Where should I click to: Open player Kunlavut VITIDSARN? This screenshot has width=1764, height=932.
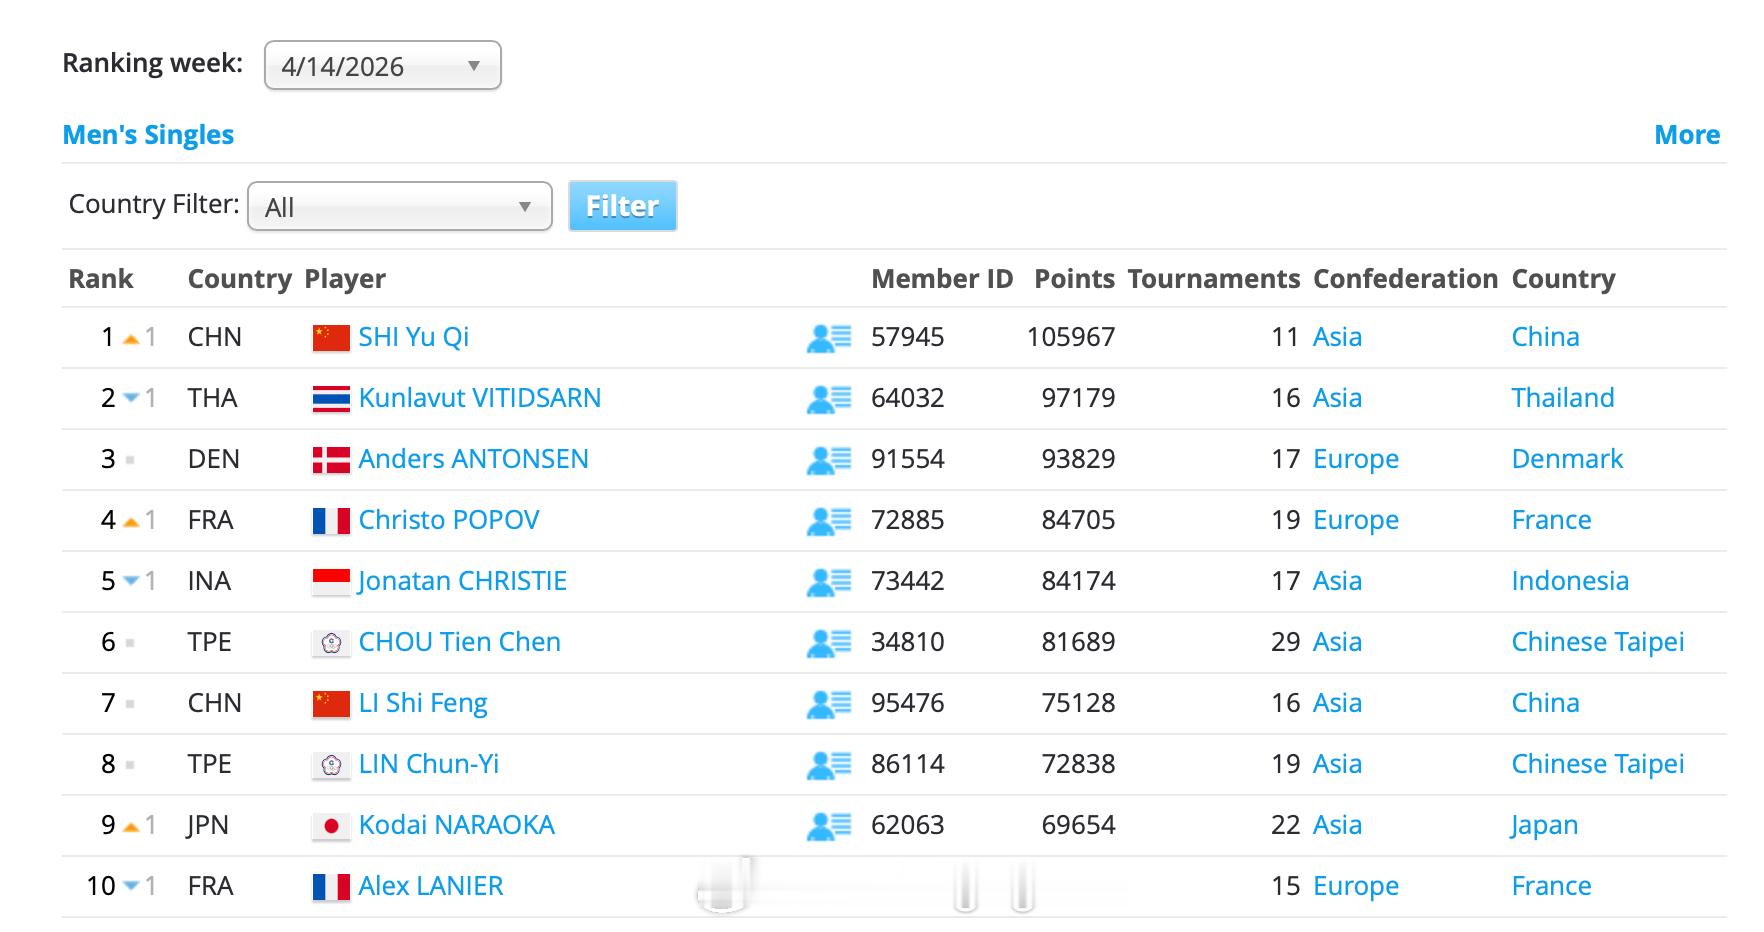480,398
